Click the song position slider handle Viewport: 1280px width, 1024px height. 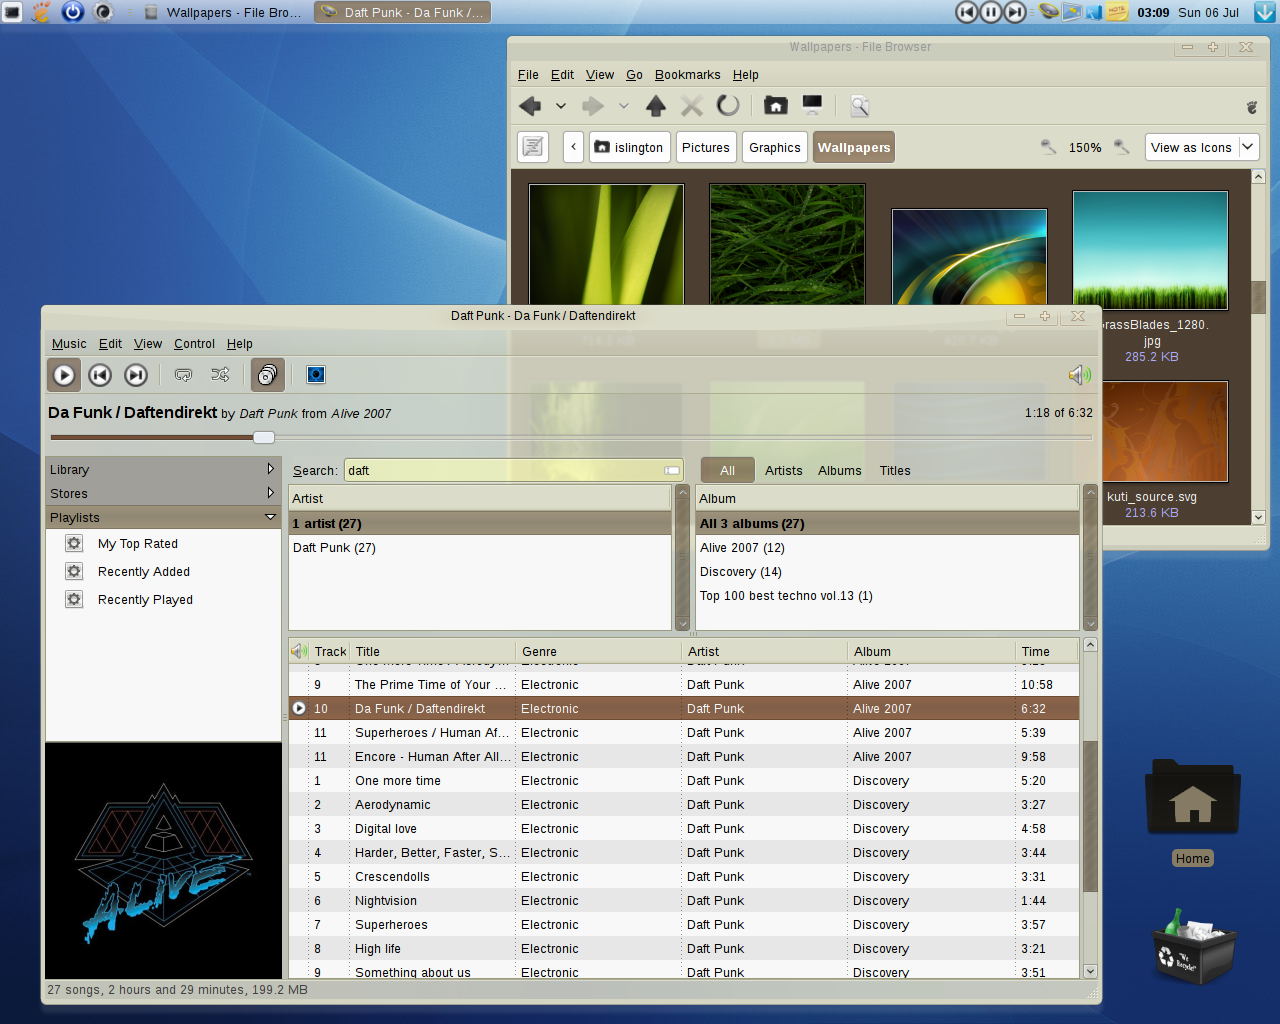[x=264, y=437]
